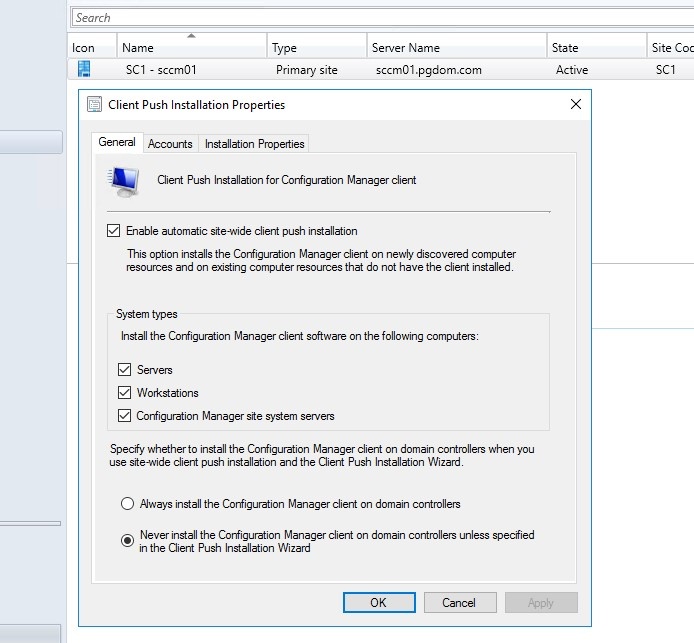The image size is (694, 643).
Task: Click the Apply button
Action: pyautogui.click(x=541, y=603)
